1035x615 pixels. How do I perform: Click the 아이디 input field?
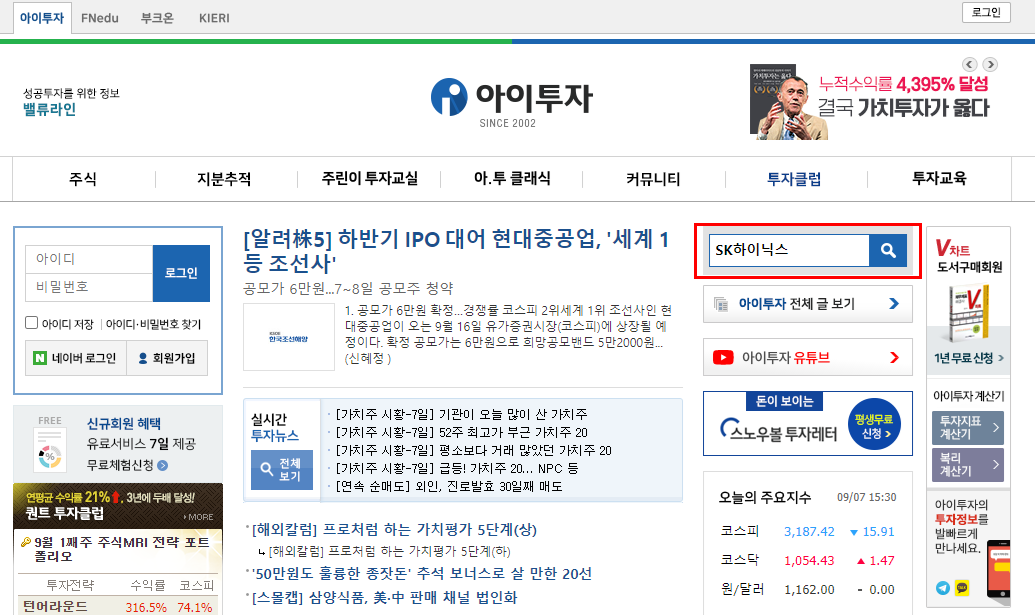(x=89, y=259)
